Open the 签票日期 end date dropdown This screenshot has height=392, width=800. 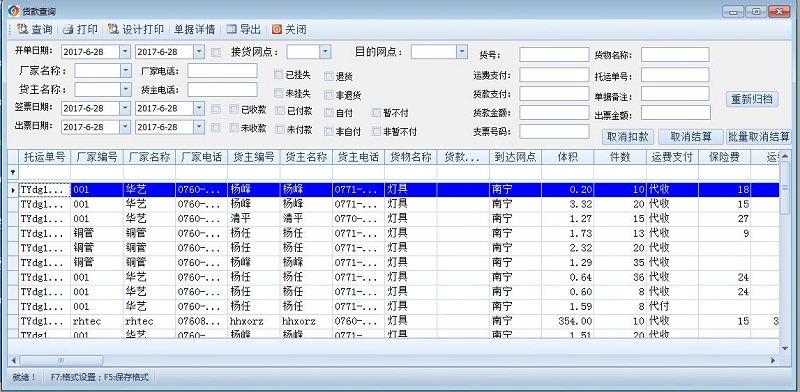click(x=199, y=109)
